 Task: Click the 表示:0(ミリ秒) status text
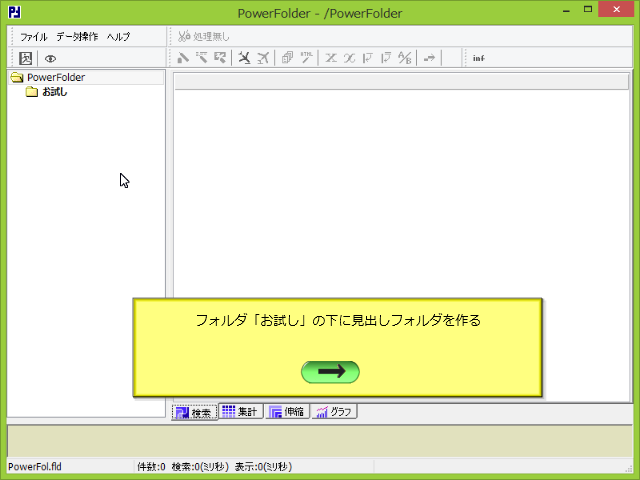click(x=263, y=467)
